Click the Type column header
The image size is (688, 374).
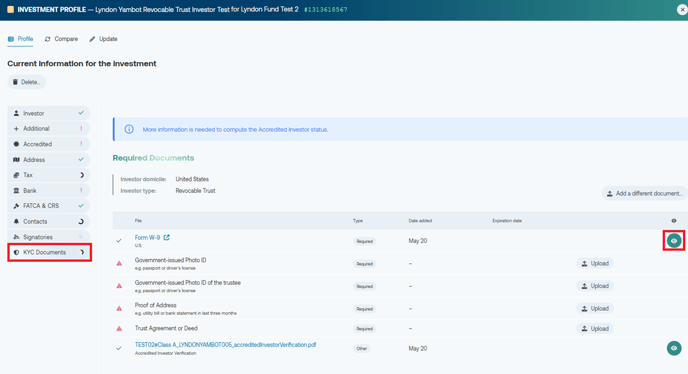click(358, 221)
